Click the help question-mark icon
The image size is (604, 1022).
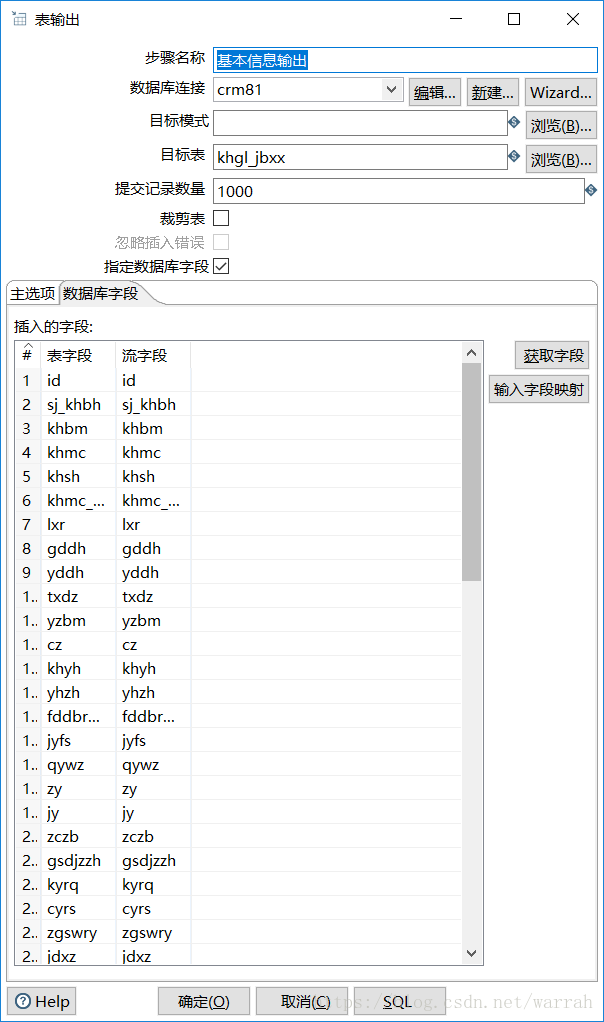pyautogui.click(x=23, y=1001)
